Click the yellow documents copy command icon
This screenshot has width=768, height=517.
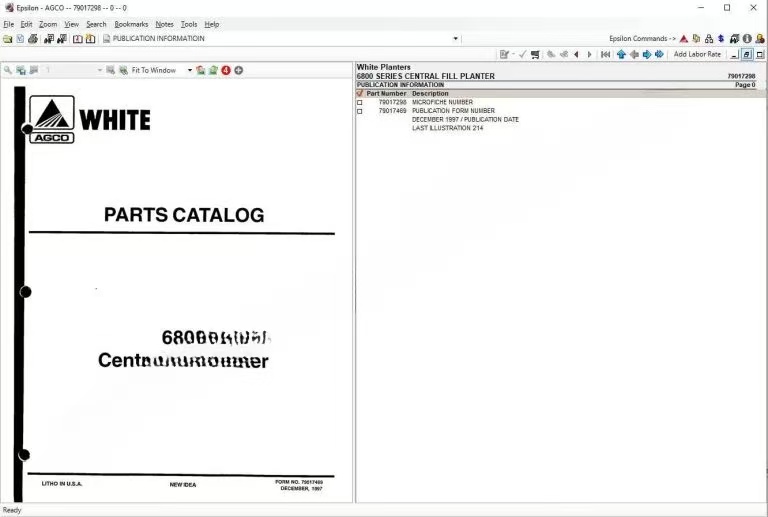[696, 39]
